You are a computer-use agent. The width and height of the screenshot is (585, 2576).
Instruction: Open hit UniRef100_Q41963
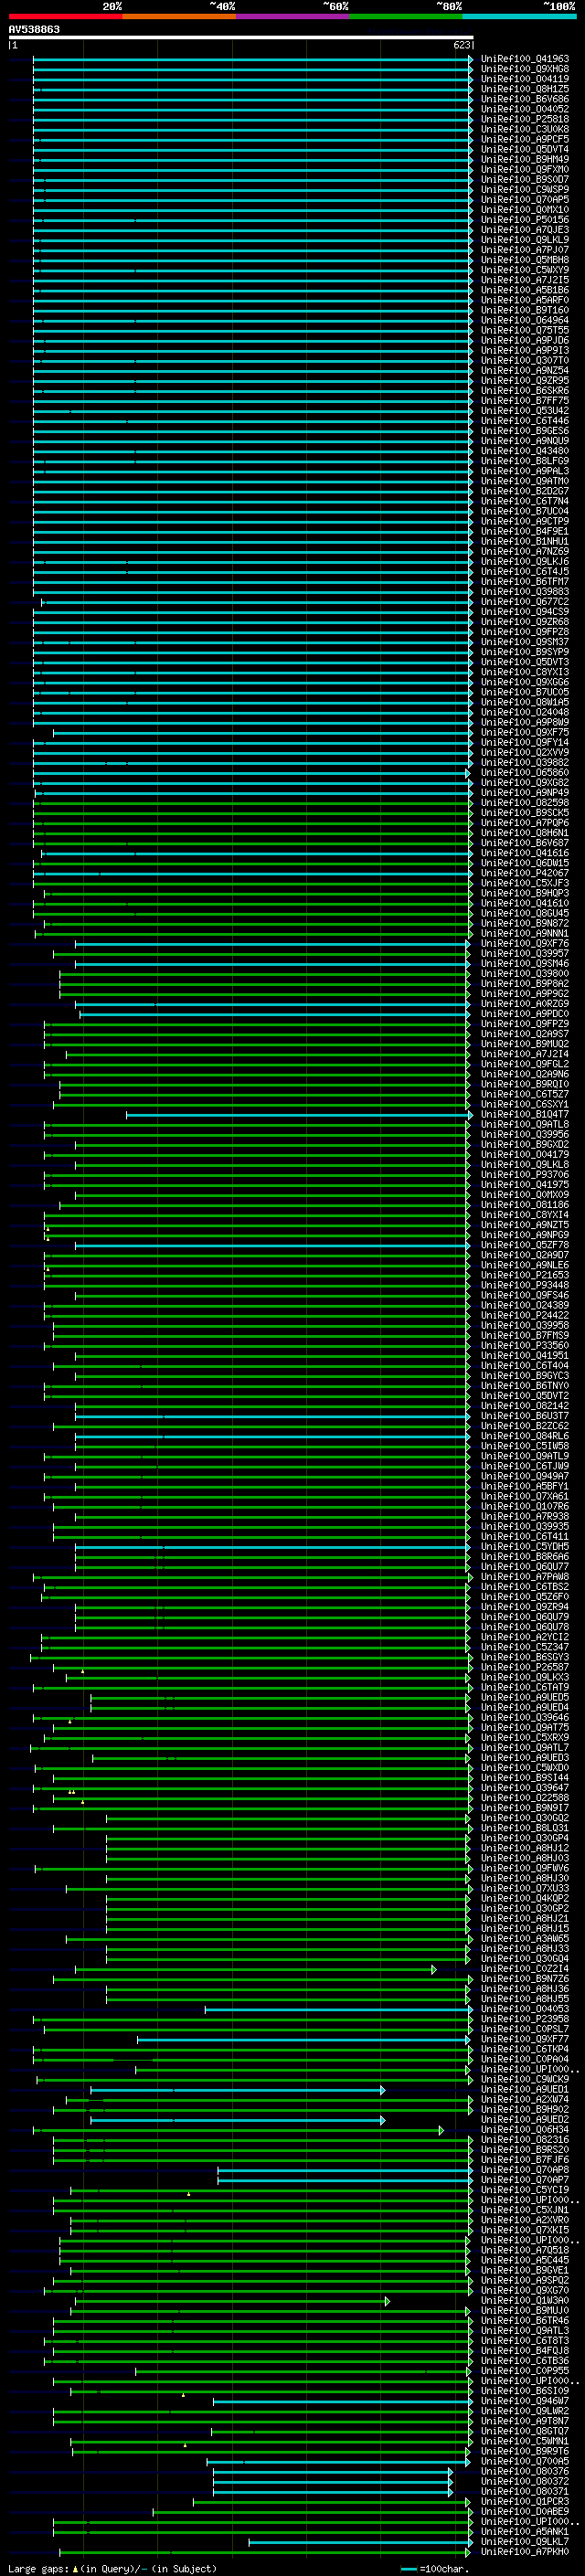(525, 59)
